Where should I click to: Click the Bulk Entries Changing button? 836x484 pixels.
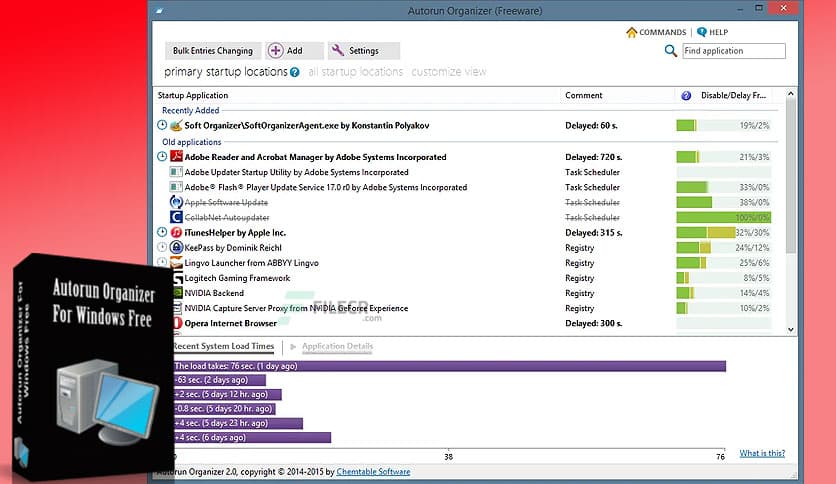pyautogui.click(x=213, y=51)
